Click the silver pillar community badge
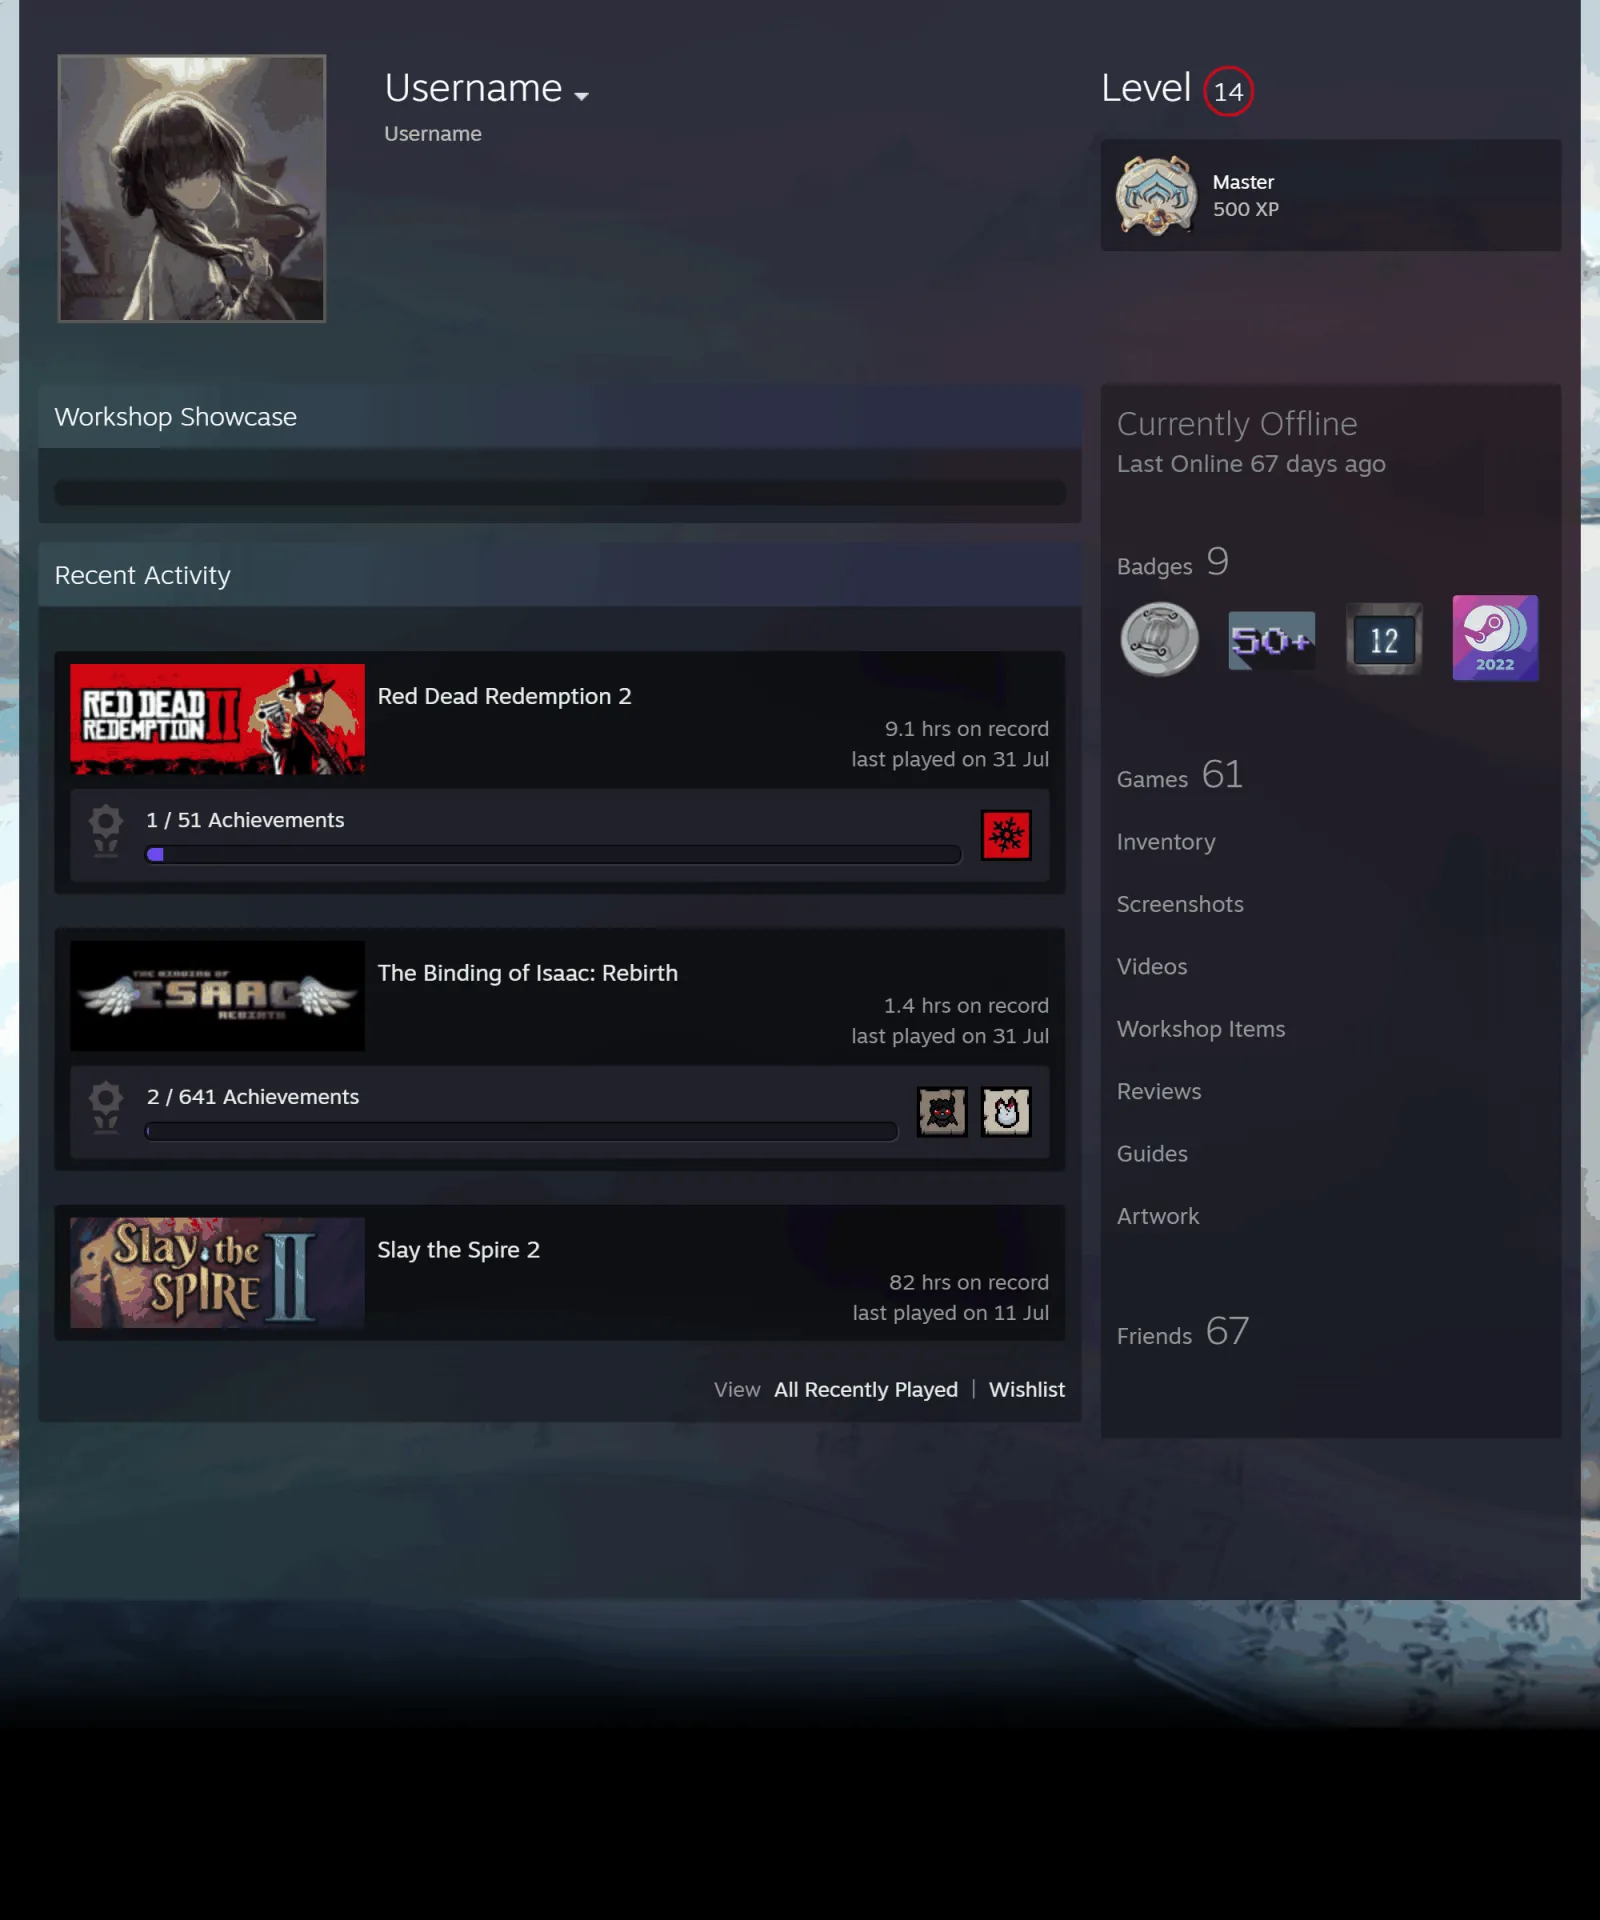 1159,639
